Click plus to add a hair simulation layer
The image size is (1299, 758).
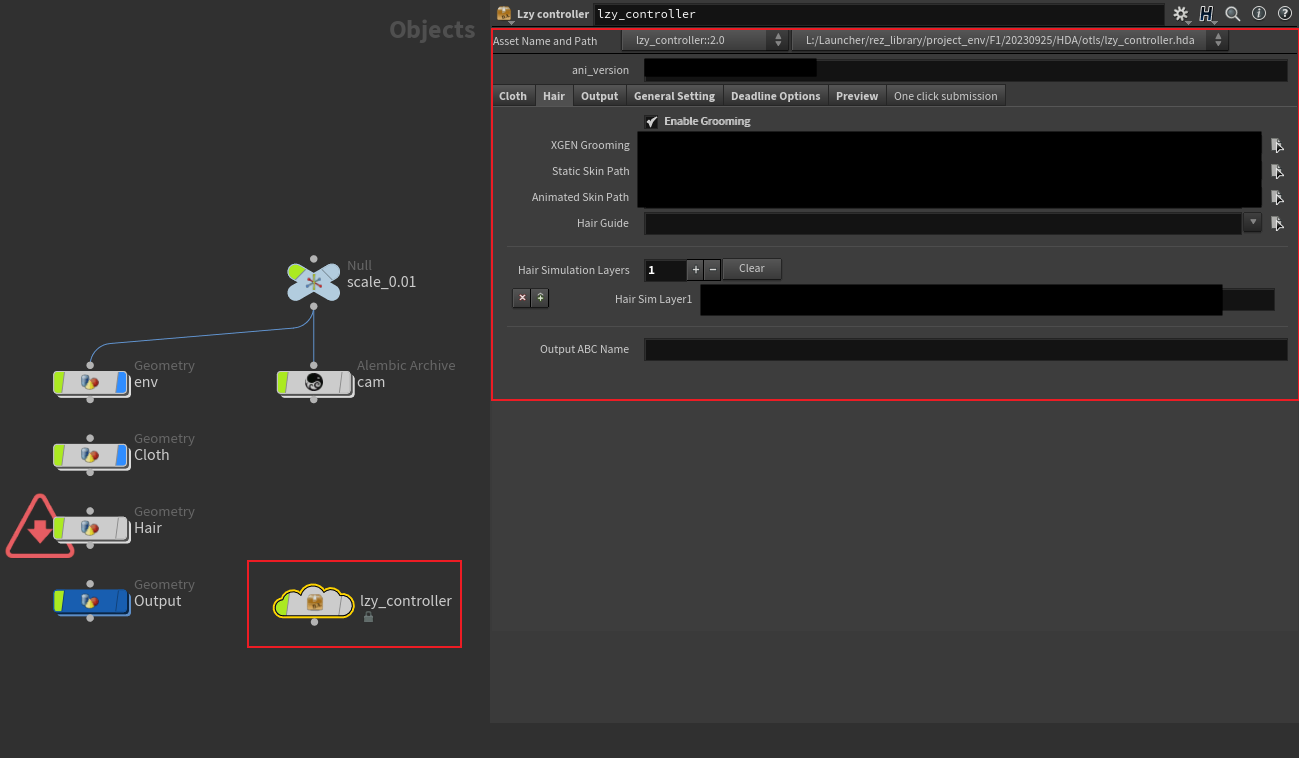(696, 269)
